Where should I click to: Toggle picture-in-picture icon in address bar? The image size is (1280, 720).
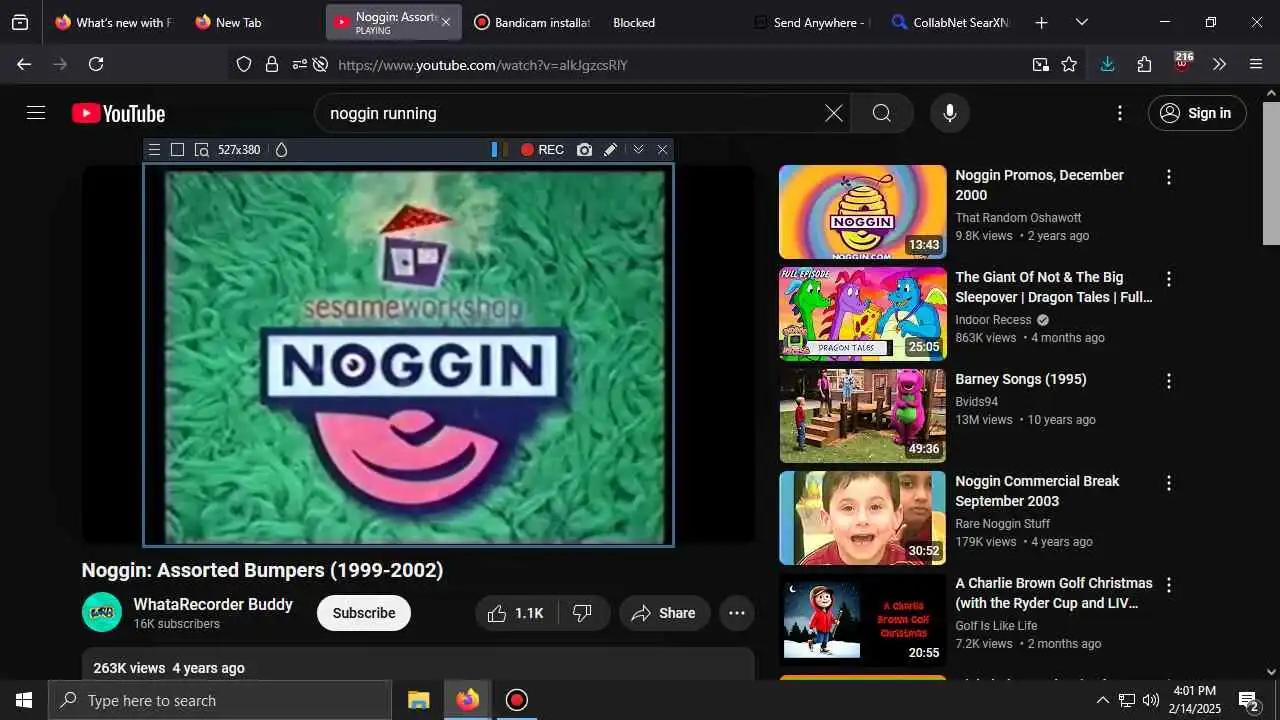coord(1041,64)
